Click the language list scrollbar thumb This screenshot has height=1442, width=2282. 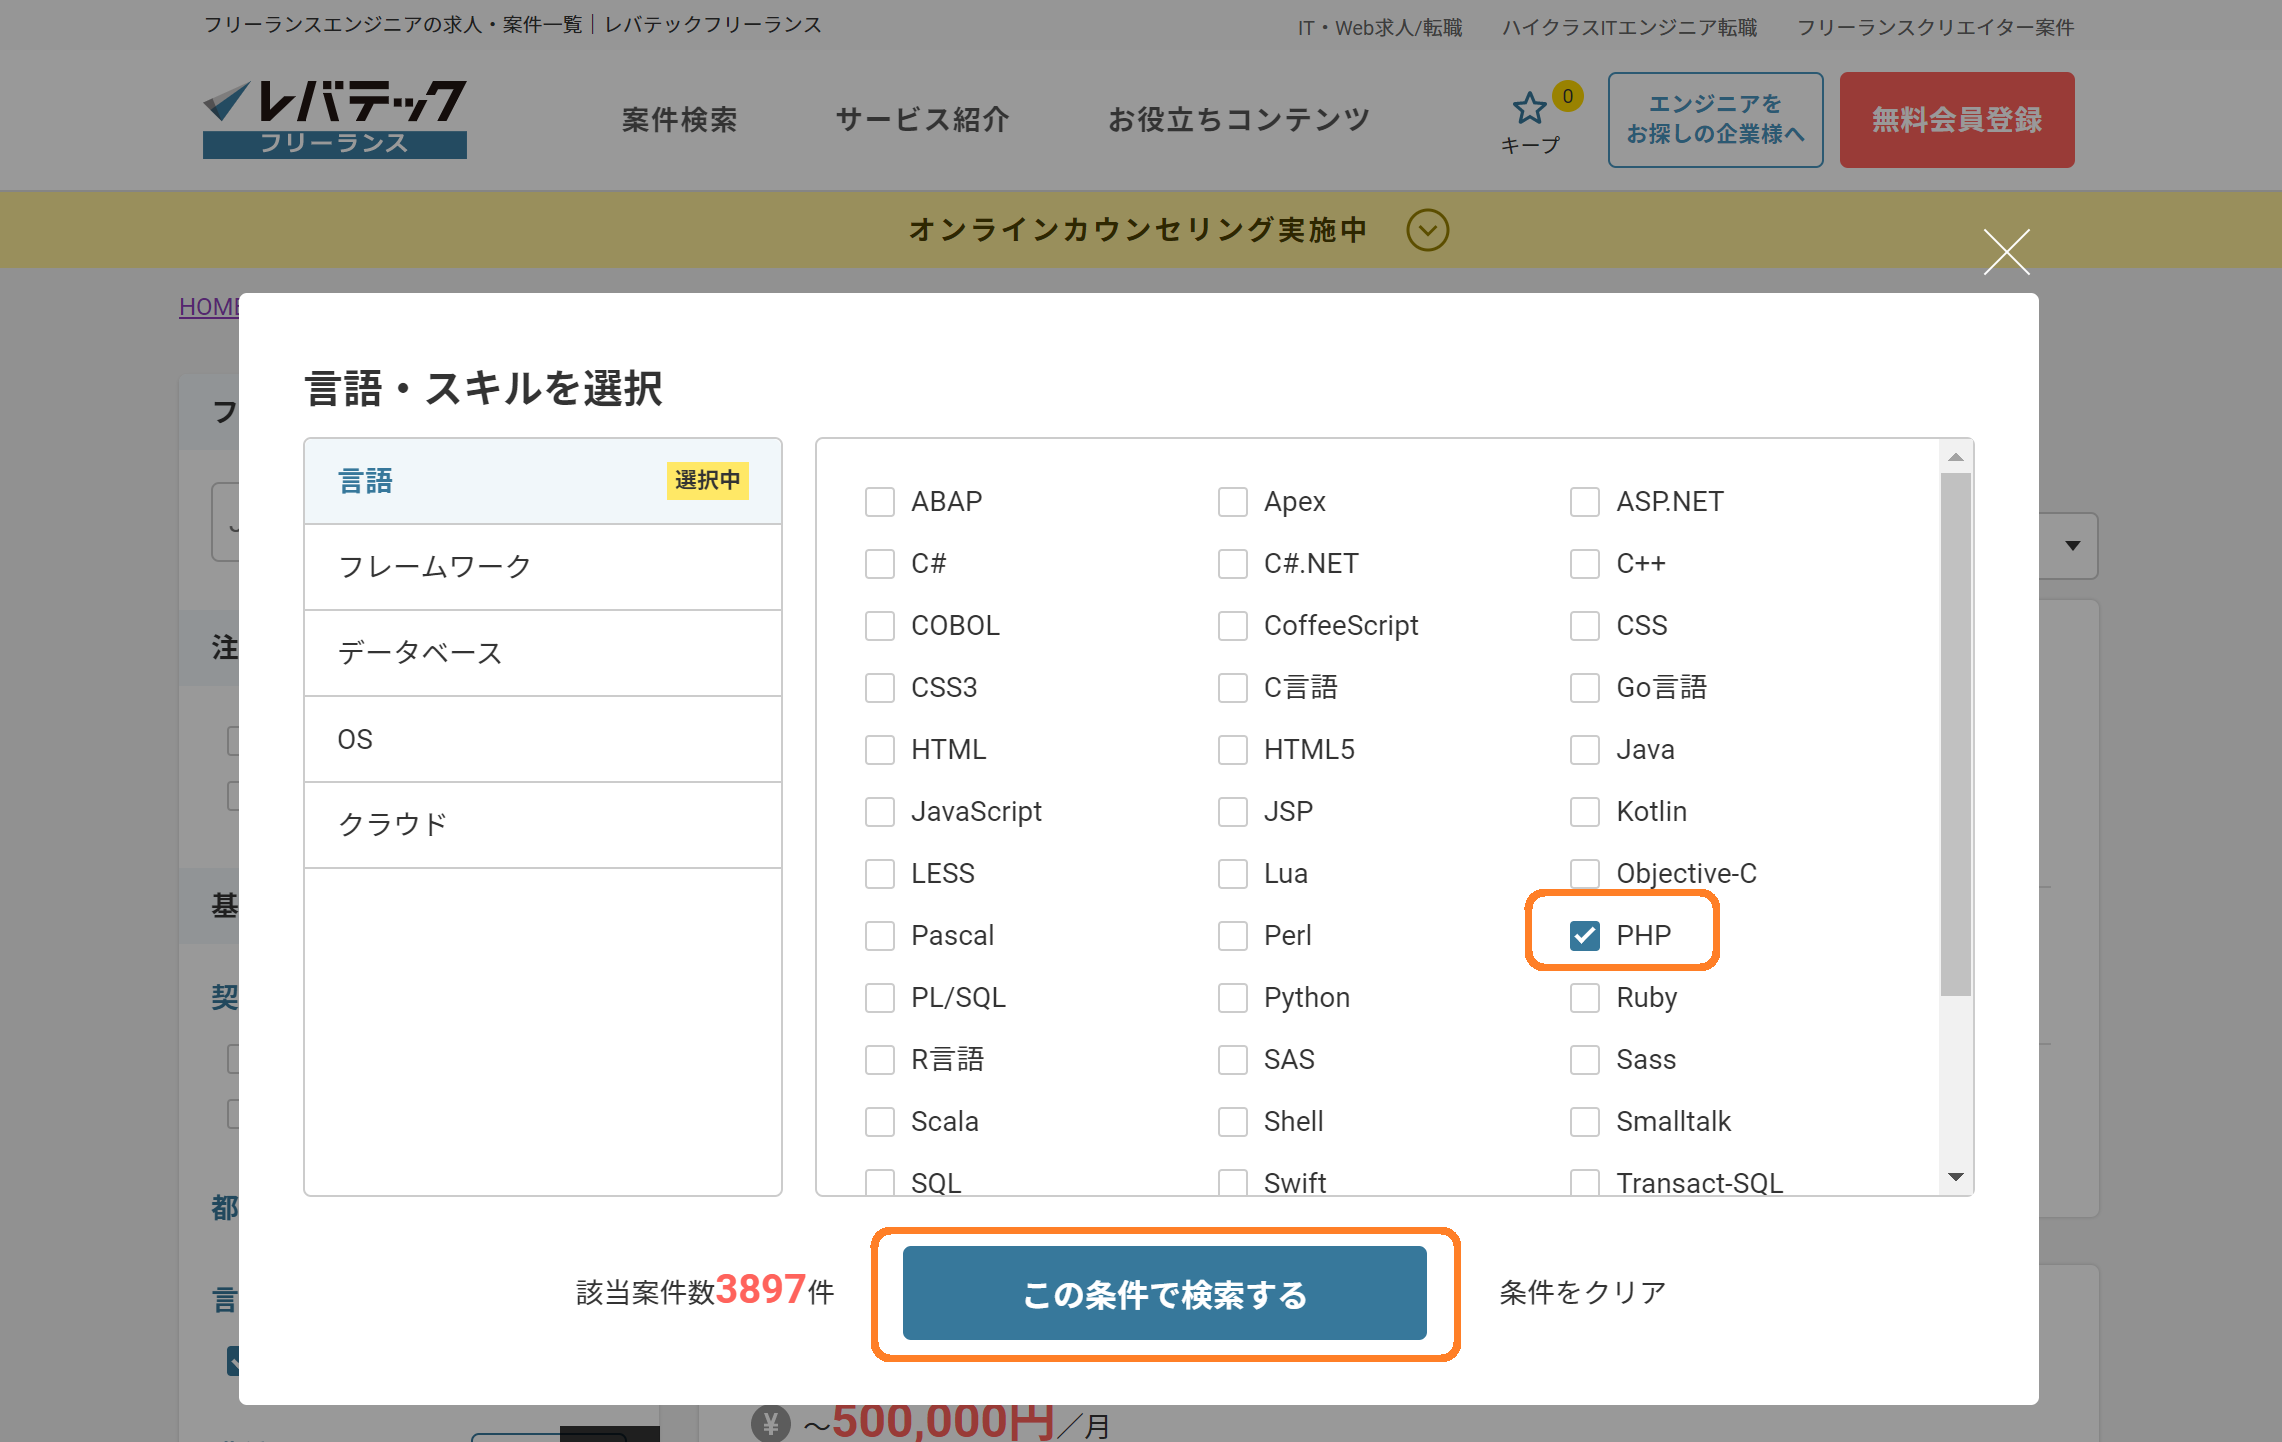pyautogui.click(x=1955, y=735)
